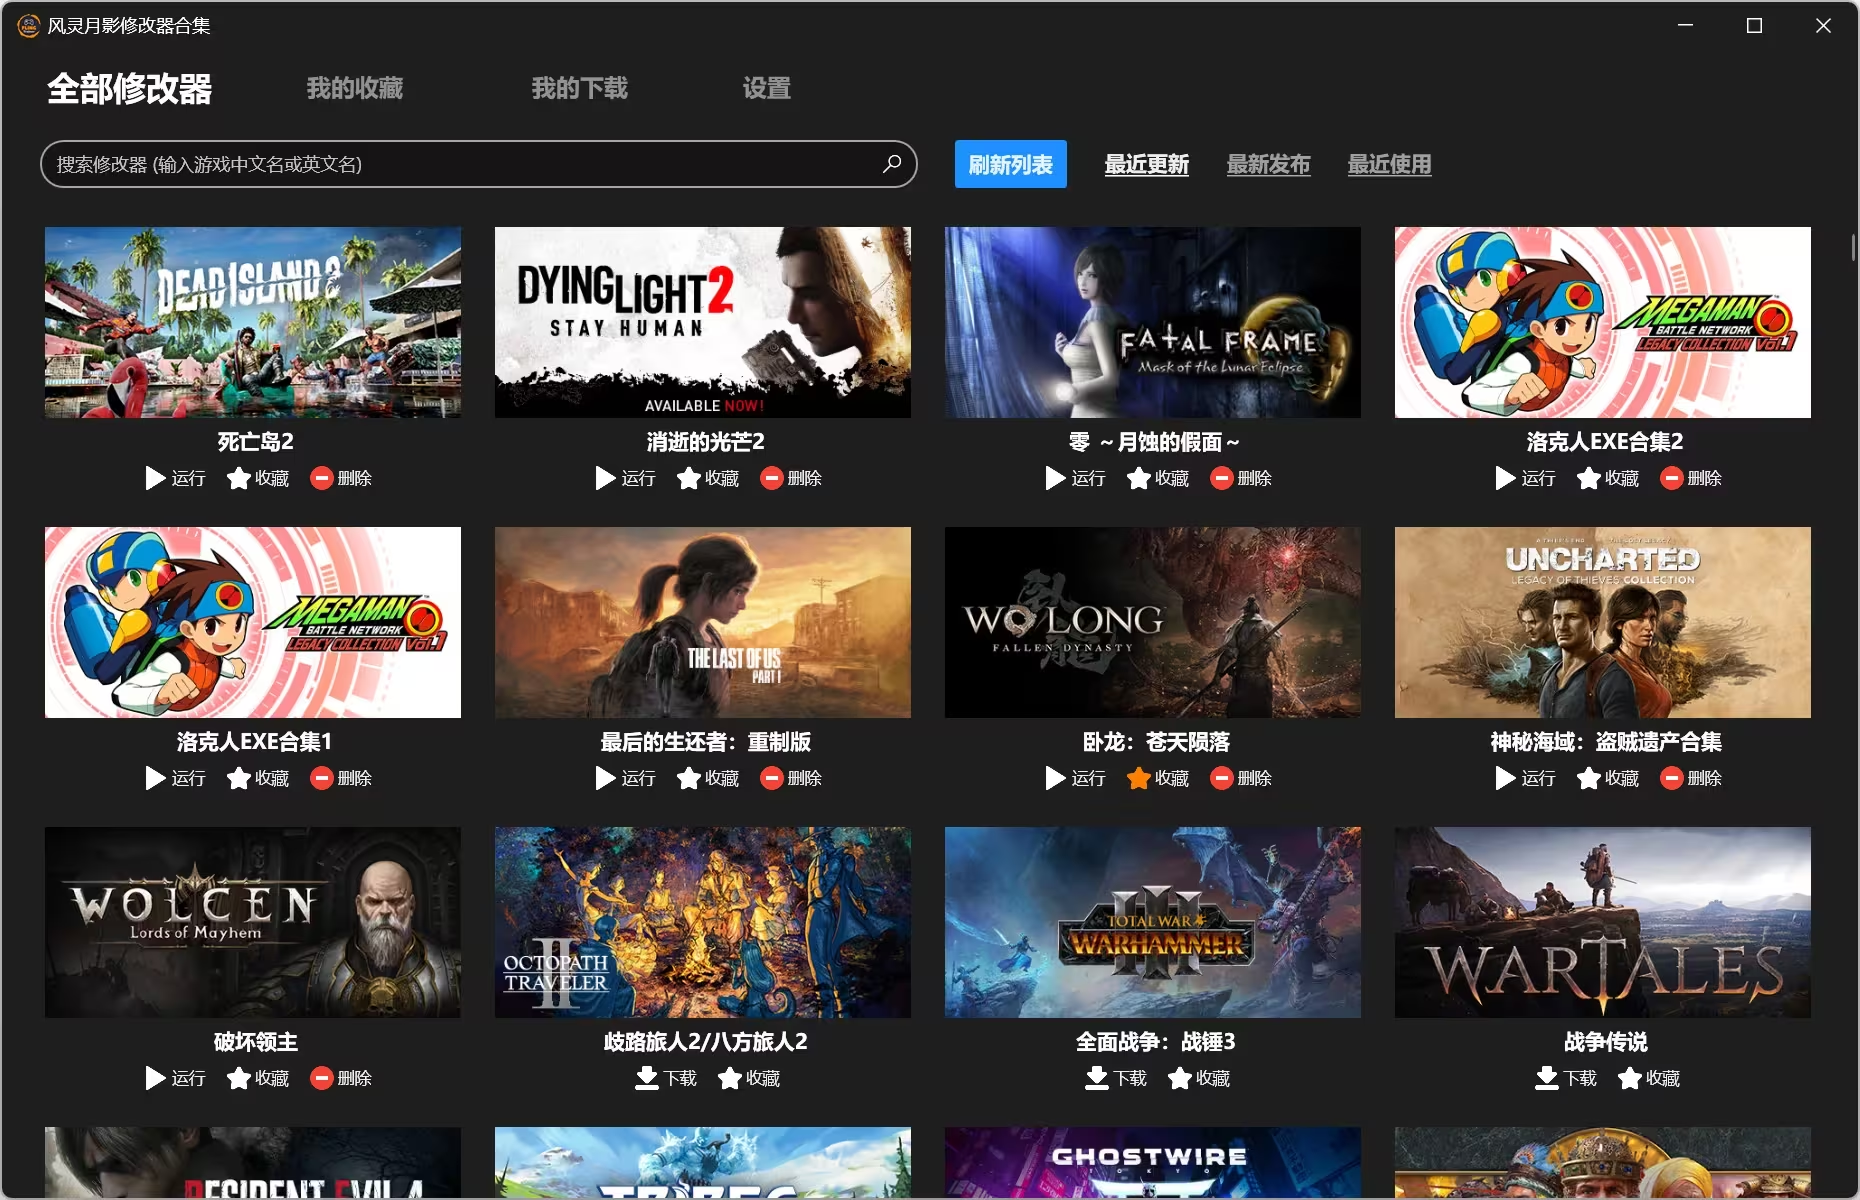Viewport: 1860px width, 1200px height.
Task: Download the 战争传说 trainer
Action: coord(1566,1078)
